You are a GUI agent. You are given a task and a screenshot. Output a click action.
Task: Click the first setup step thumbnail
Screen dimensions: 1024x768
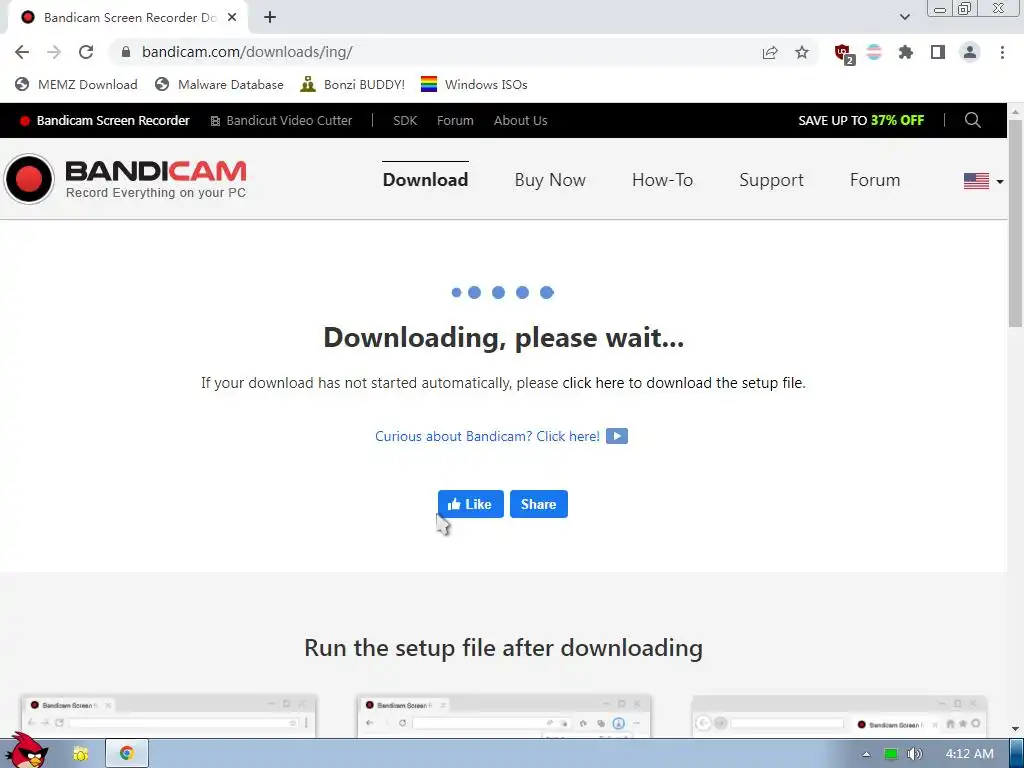click(168, 716)
